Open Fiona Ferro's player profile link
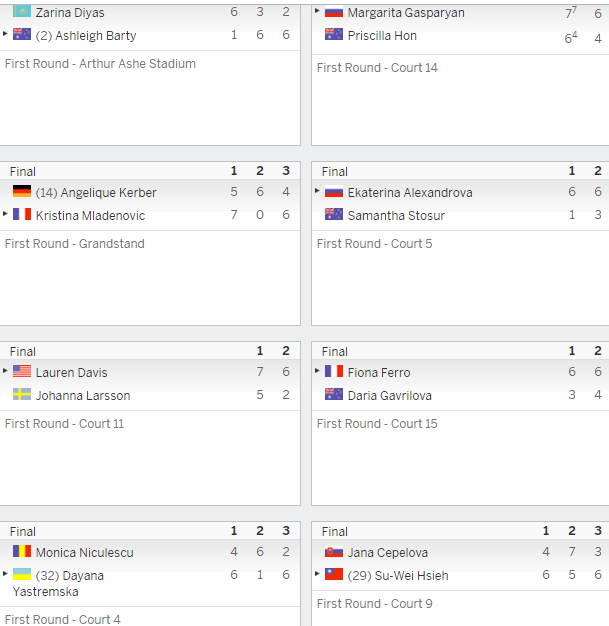The height and width of the screenshot is (626, 609). tap(379, 372)
